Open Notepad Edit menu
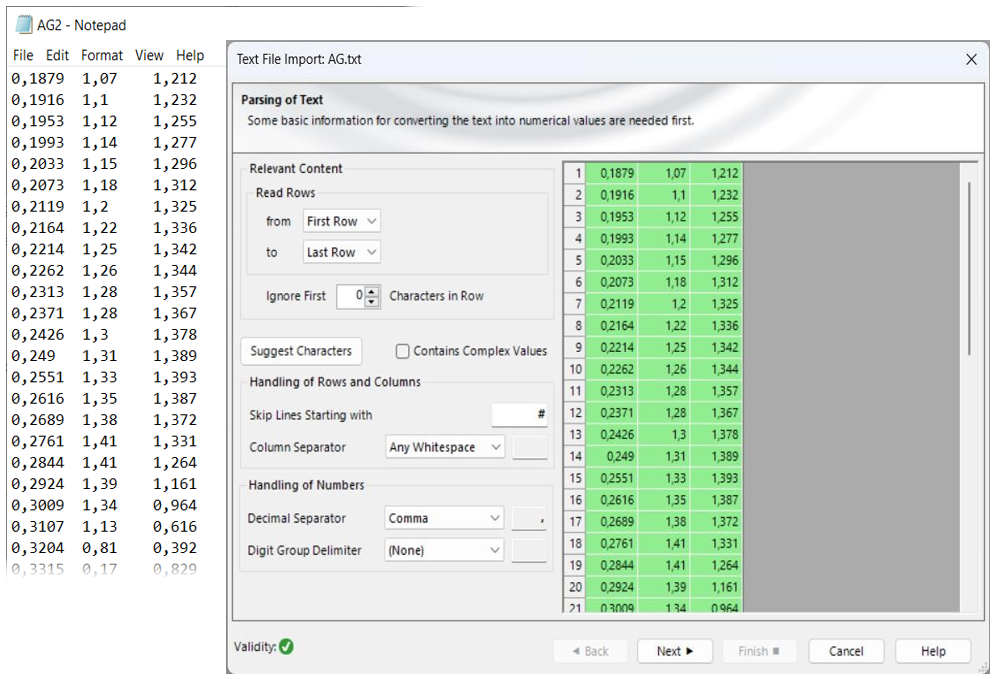This screenshot has height=679, width=993. click(x=57, y=56)
